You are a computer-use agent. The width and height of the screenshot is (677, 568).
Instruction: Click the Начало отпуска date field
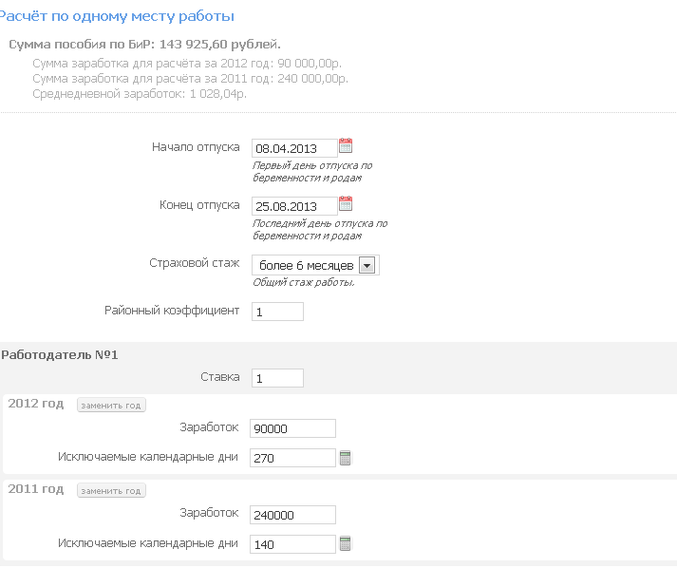[294, 148]
